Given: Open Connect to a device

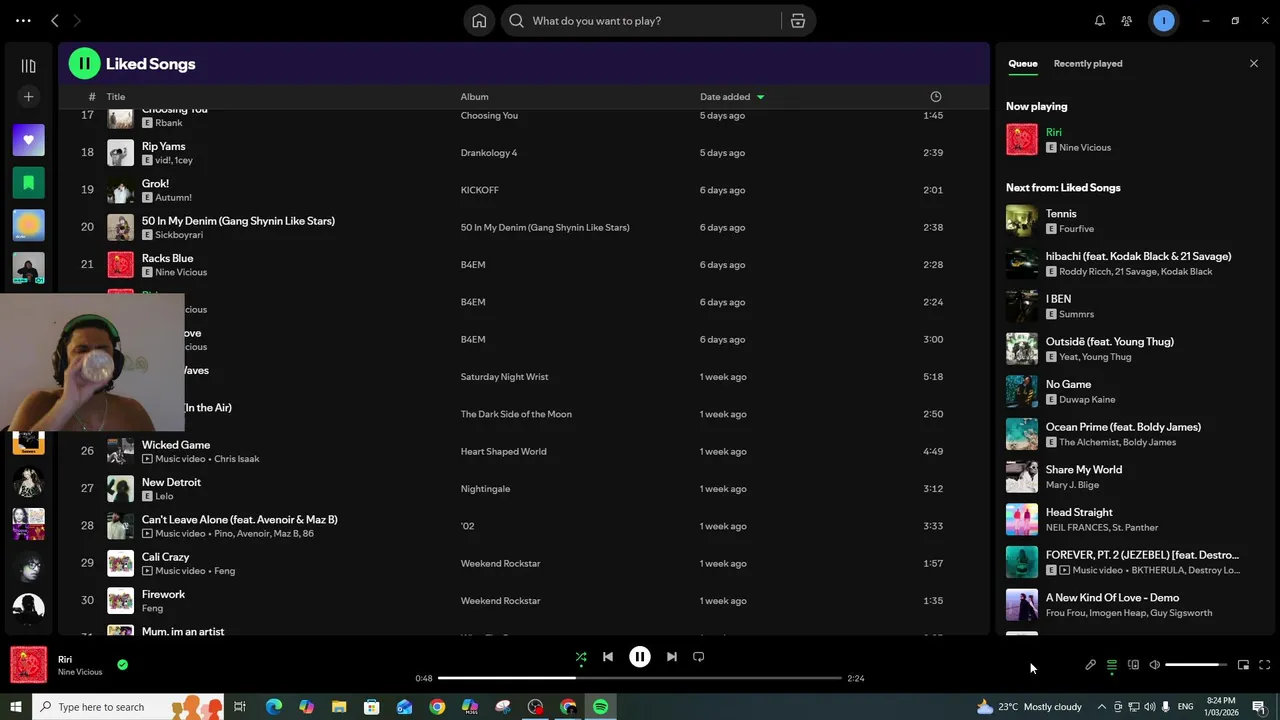Looking at the screenshot, I should pyautogui.click(x=1133, y=665).
